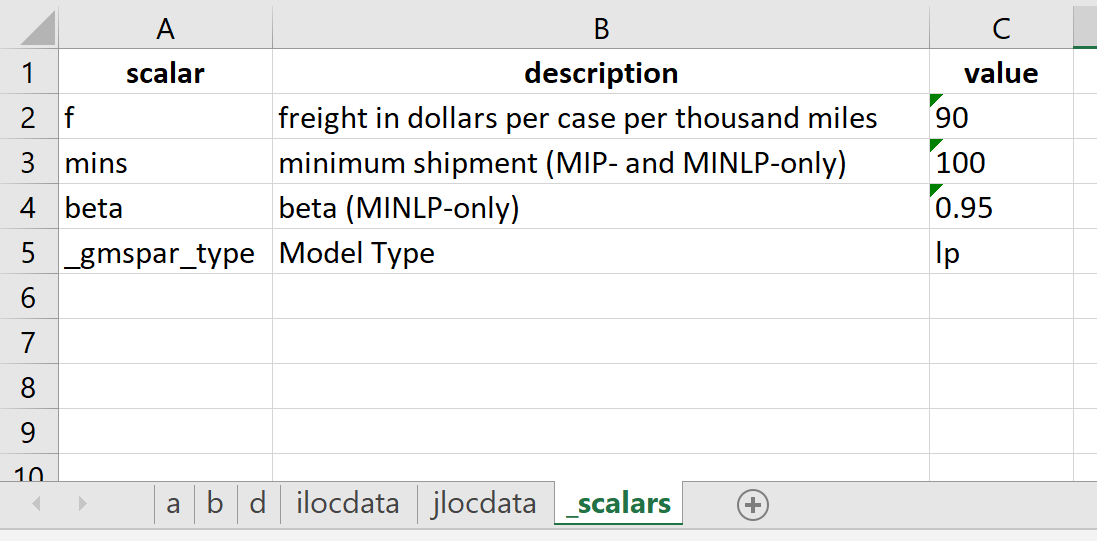Image resolution: width=1097 pixels, height=541 pixels.
Task: Open the jlocdata sheet tab
Action: [x=484, y=504]
